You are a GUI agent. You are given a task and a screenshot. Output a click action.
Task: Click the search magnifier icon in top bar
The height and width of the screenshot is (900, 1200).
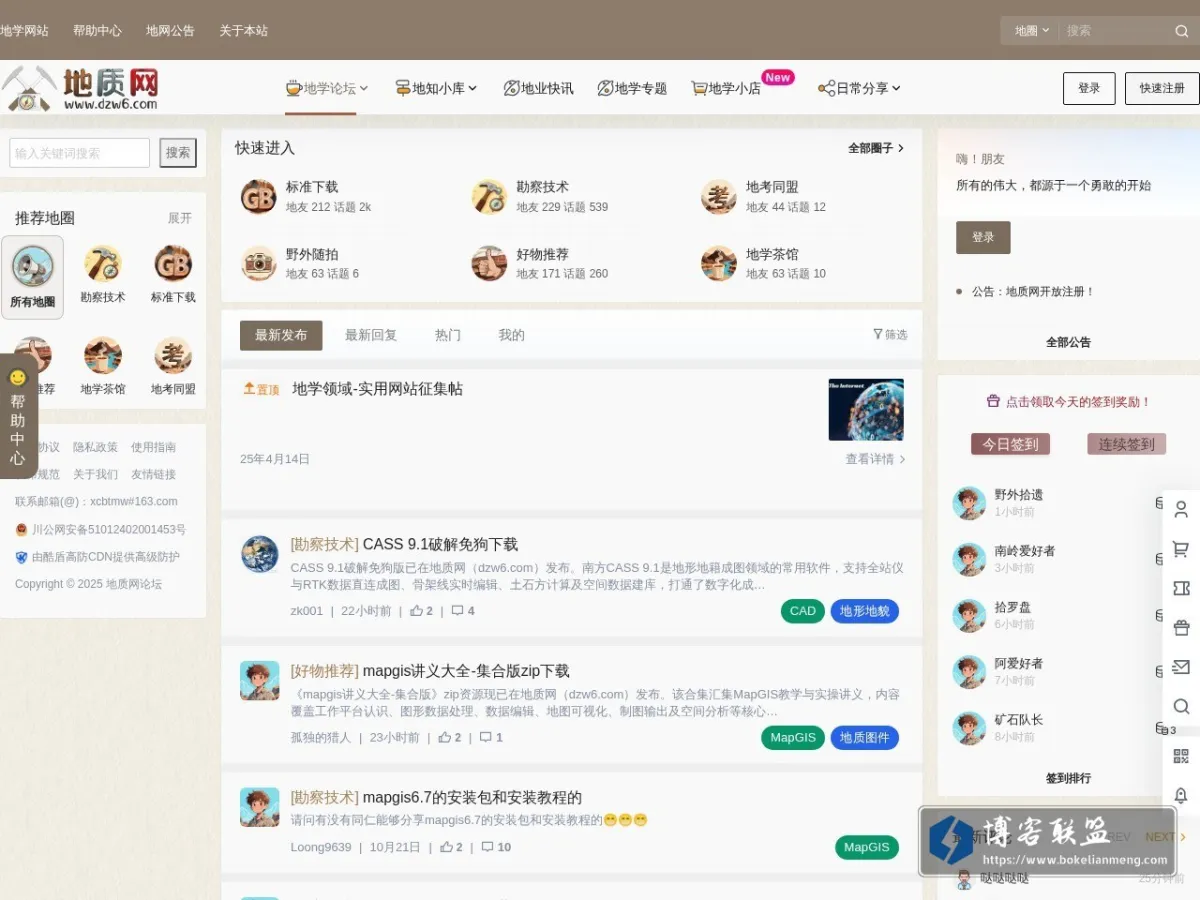point(1181,31)
